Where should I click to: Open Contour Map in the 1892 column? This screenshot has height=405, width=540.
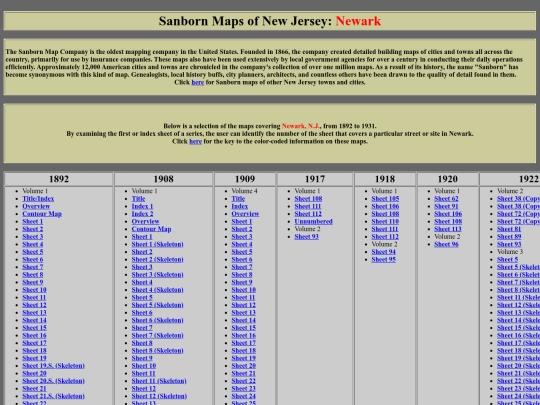[x=42, y=214]
